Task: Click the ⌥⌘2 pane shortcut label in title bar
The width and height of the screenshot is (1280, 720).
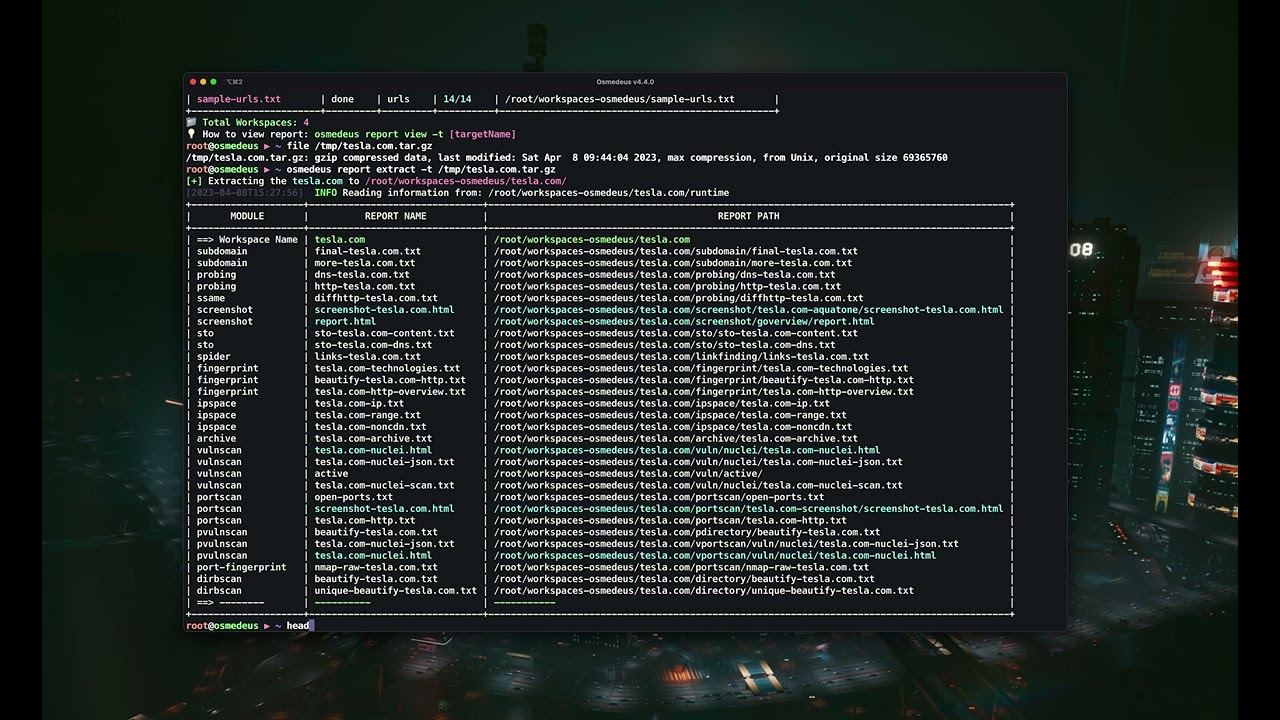Action: 235,82
